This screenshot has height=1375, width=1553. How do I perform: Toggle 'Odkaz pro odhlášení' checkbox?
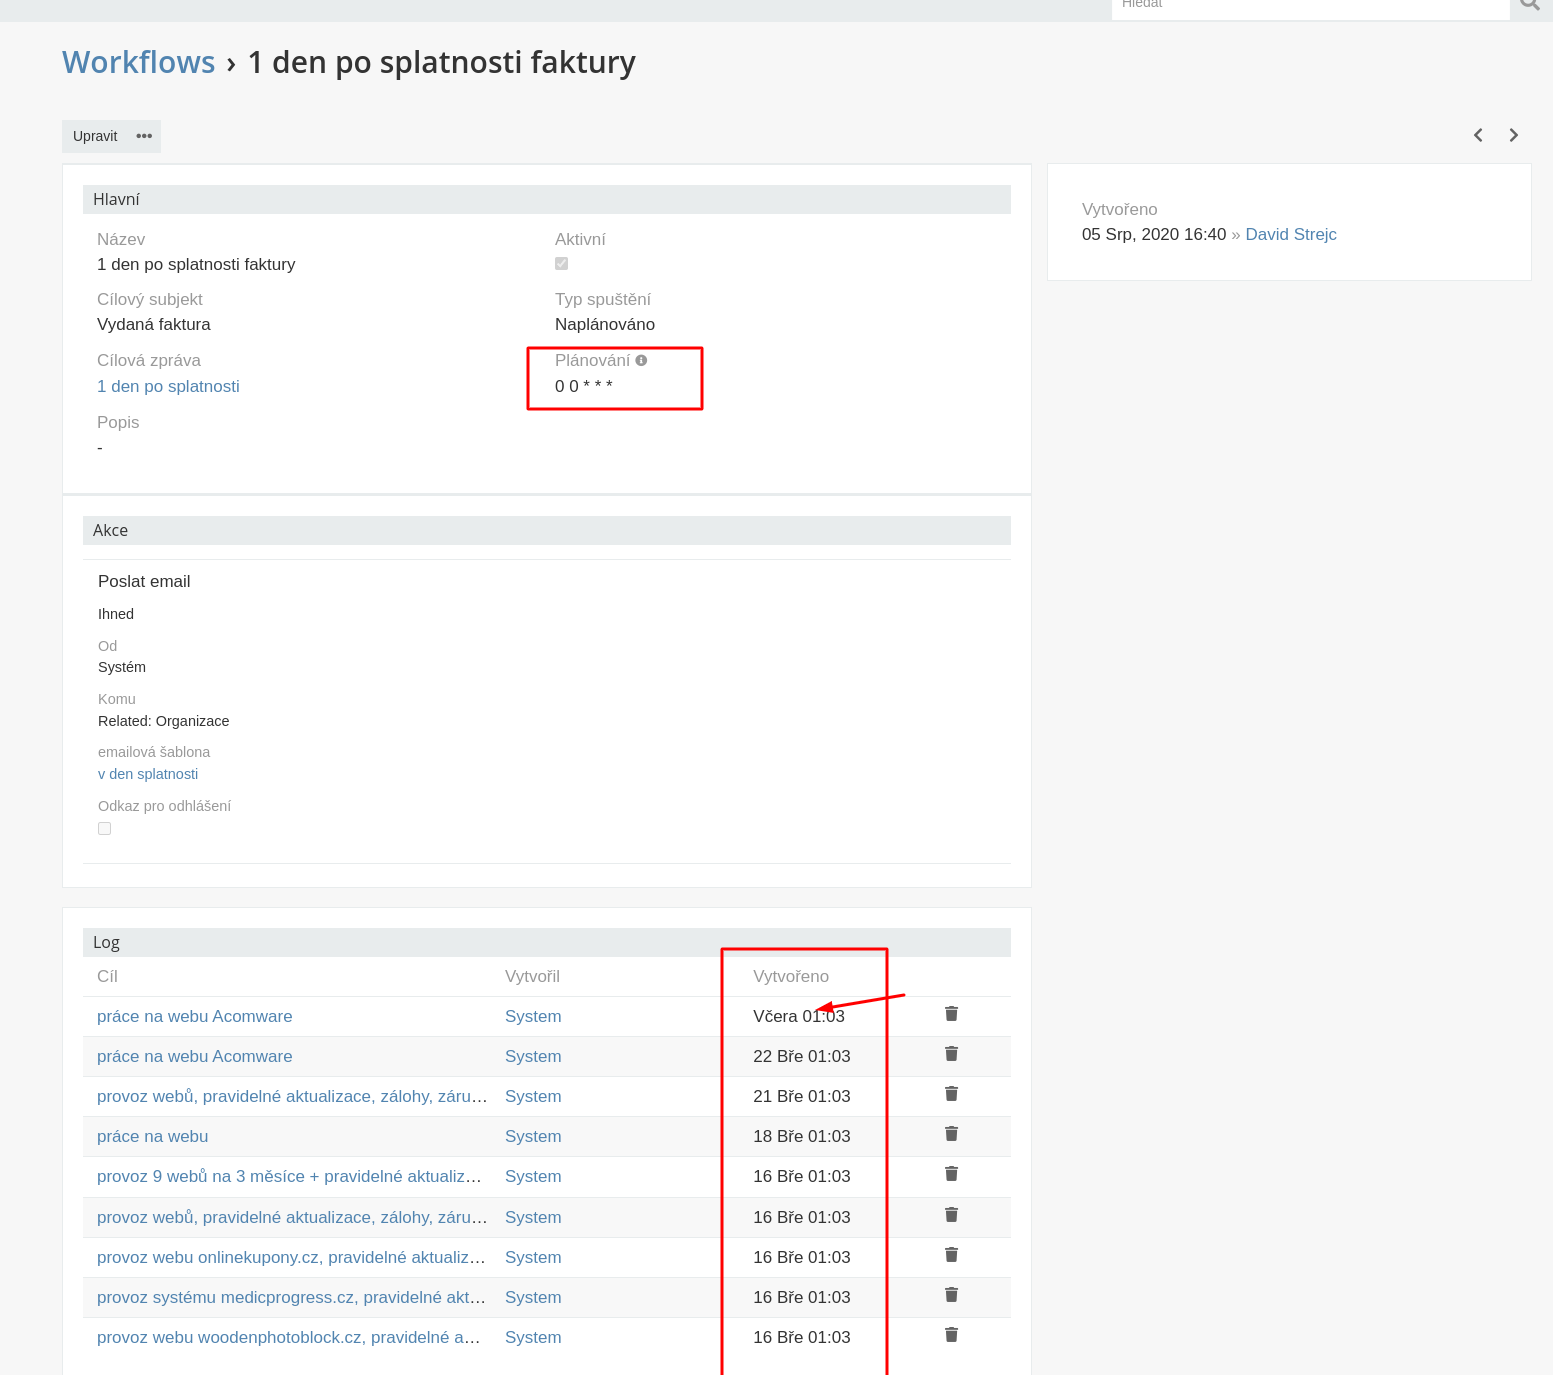click(x=104, y=828)
